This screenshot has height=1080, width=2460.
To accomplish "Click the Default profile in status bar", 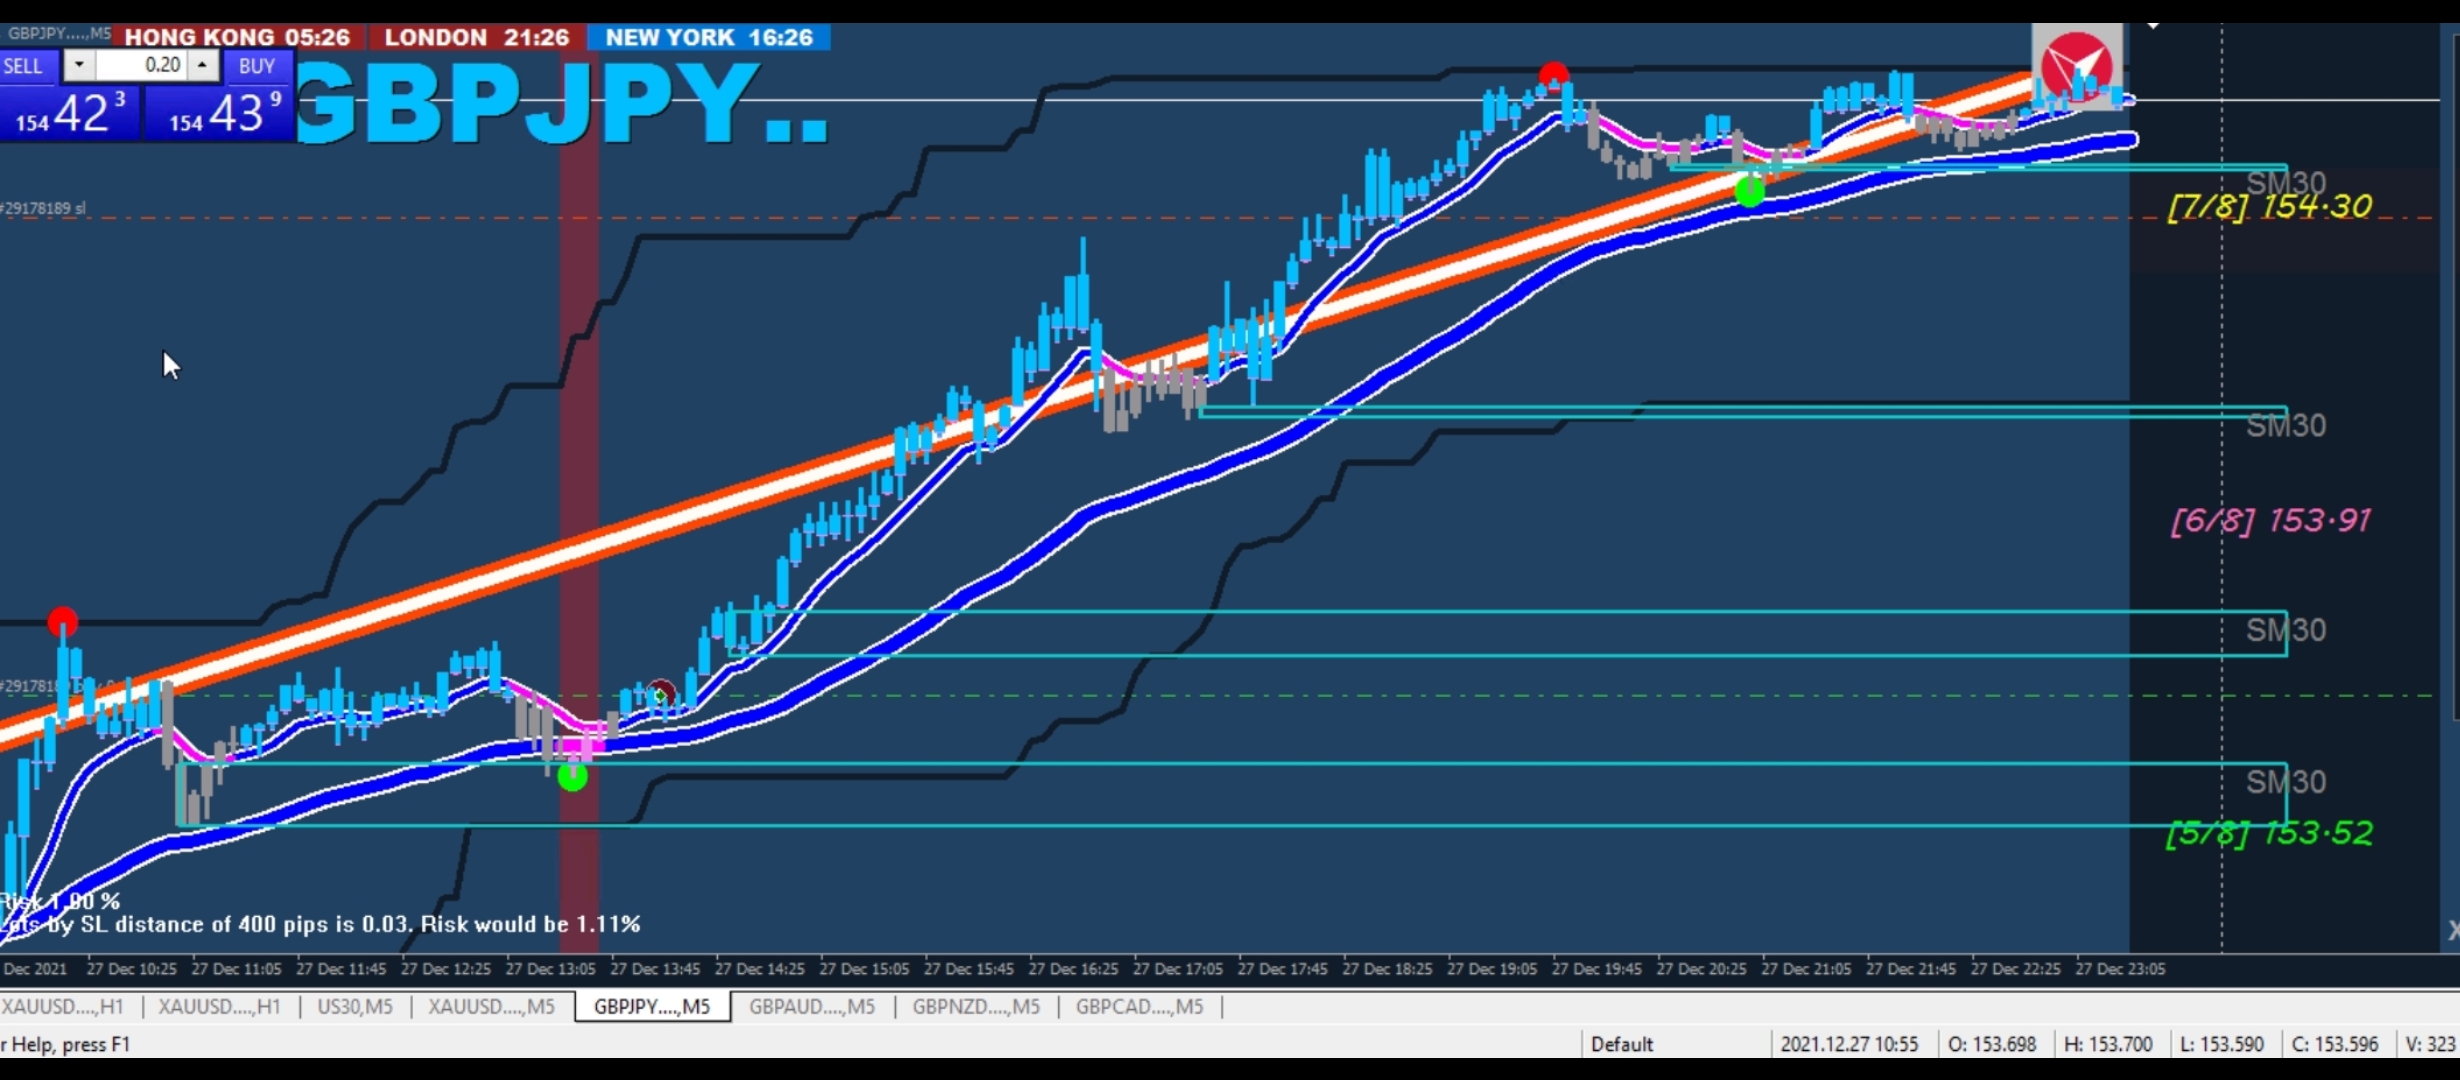I will 1621,1044.
